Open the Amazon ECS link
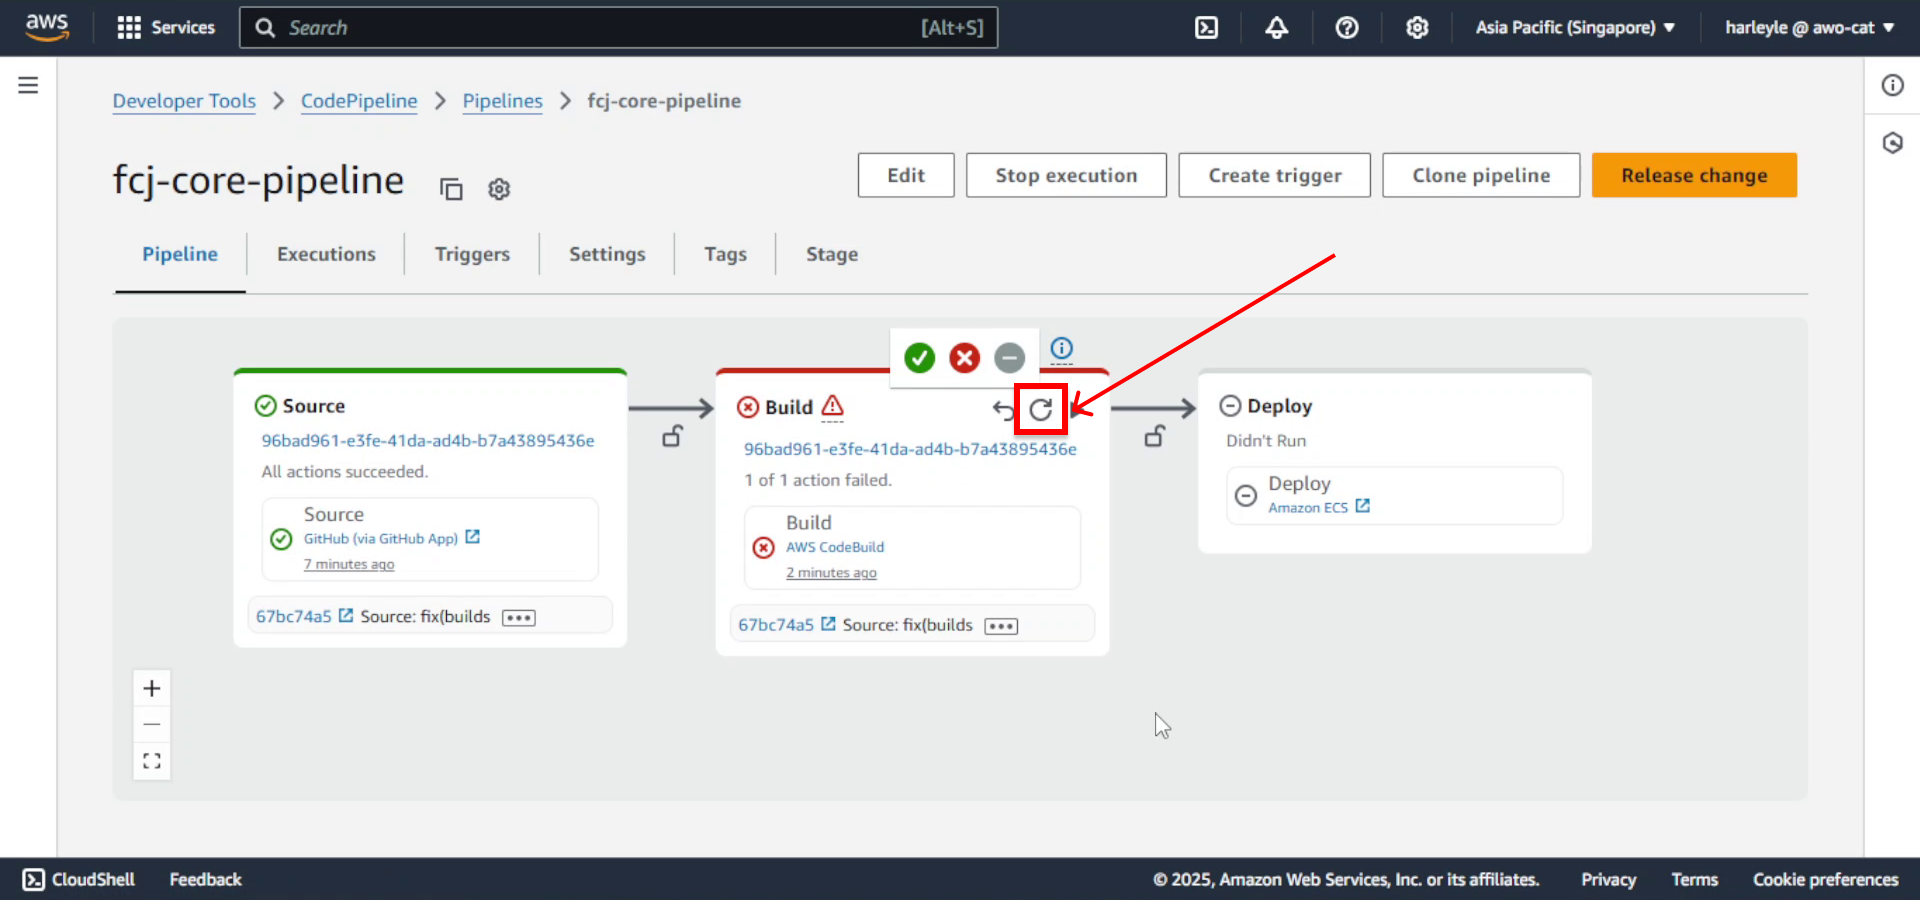This screenshot has height=900, width=1920. pyautogui.click(x=1319, y=507)
